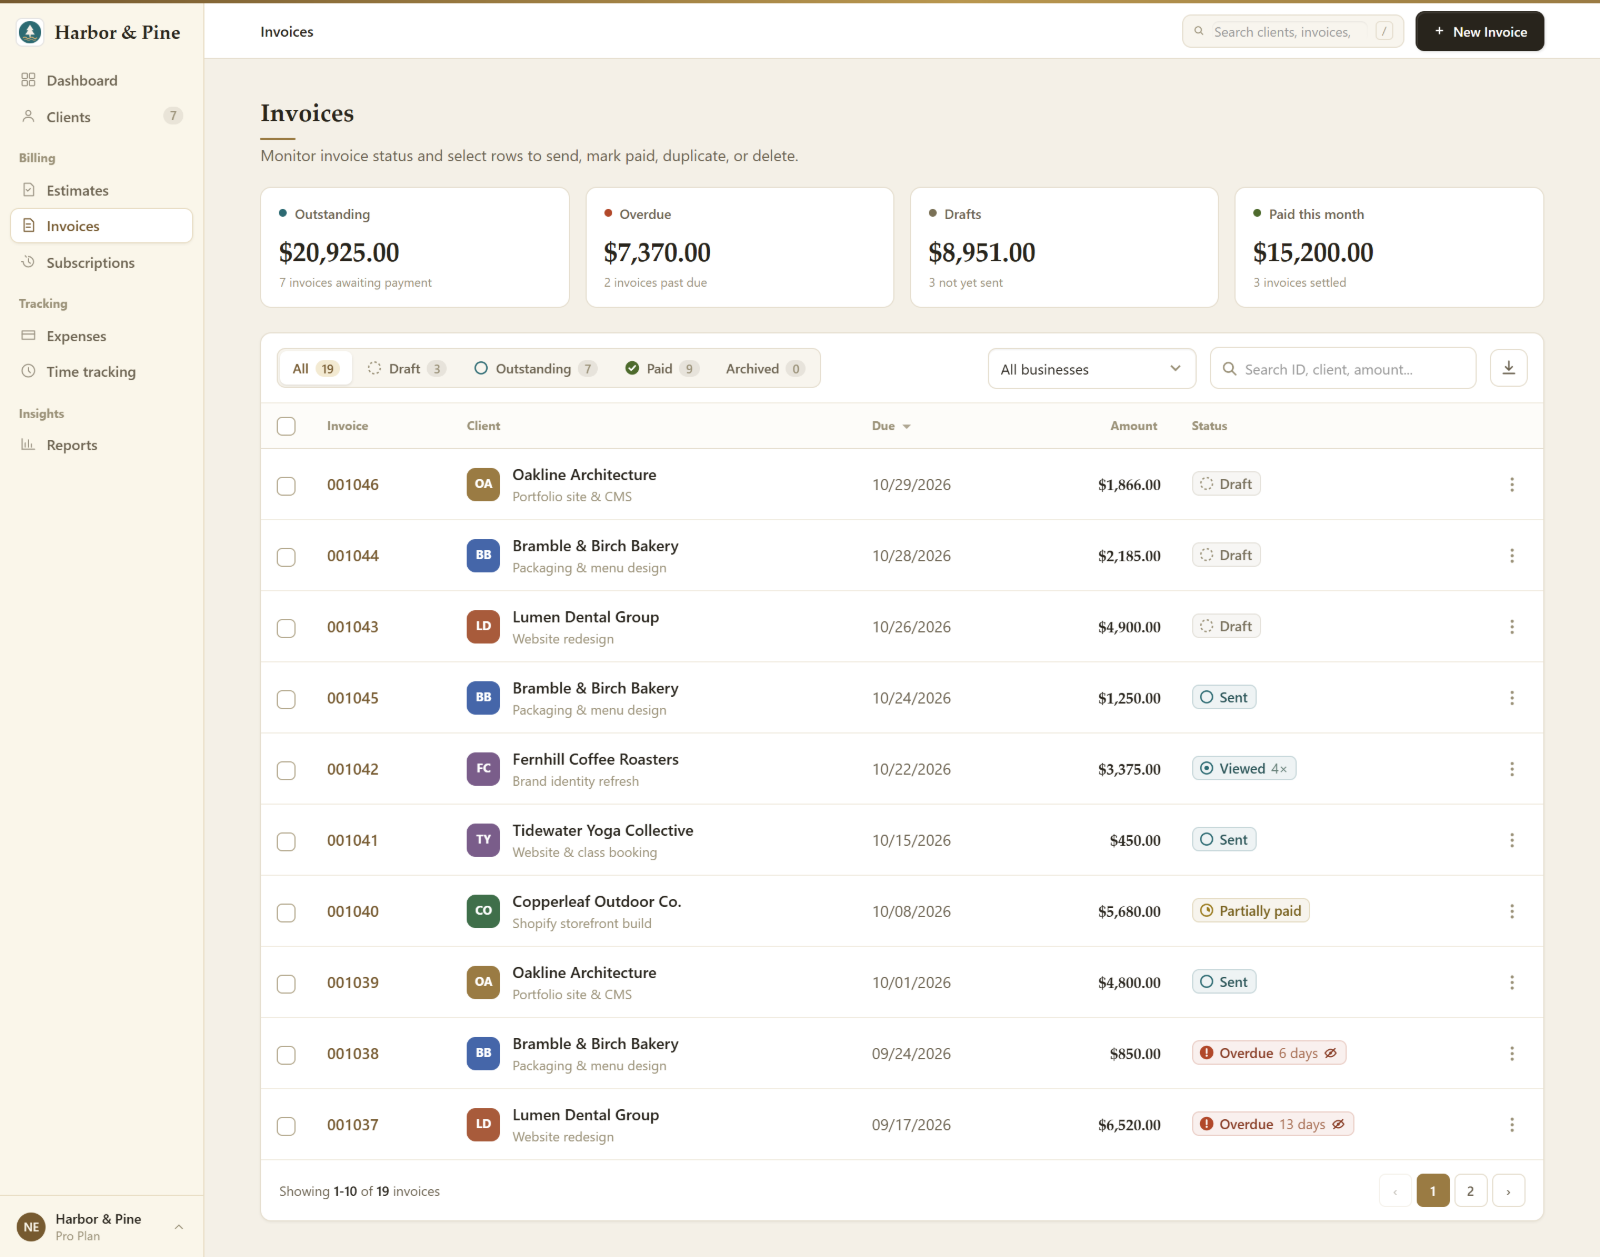Open row actions for invoice 001042

tap(1511, 769)
